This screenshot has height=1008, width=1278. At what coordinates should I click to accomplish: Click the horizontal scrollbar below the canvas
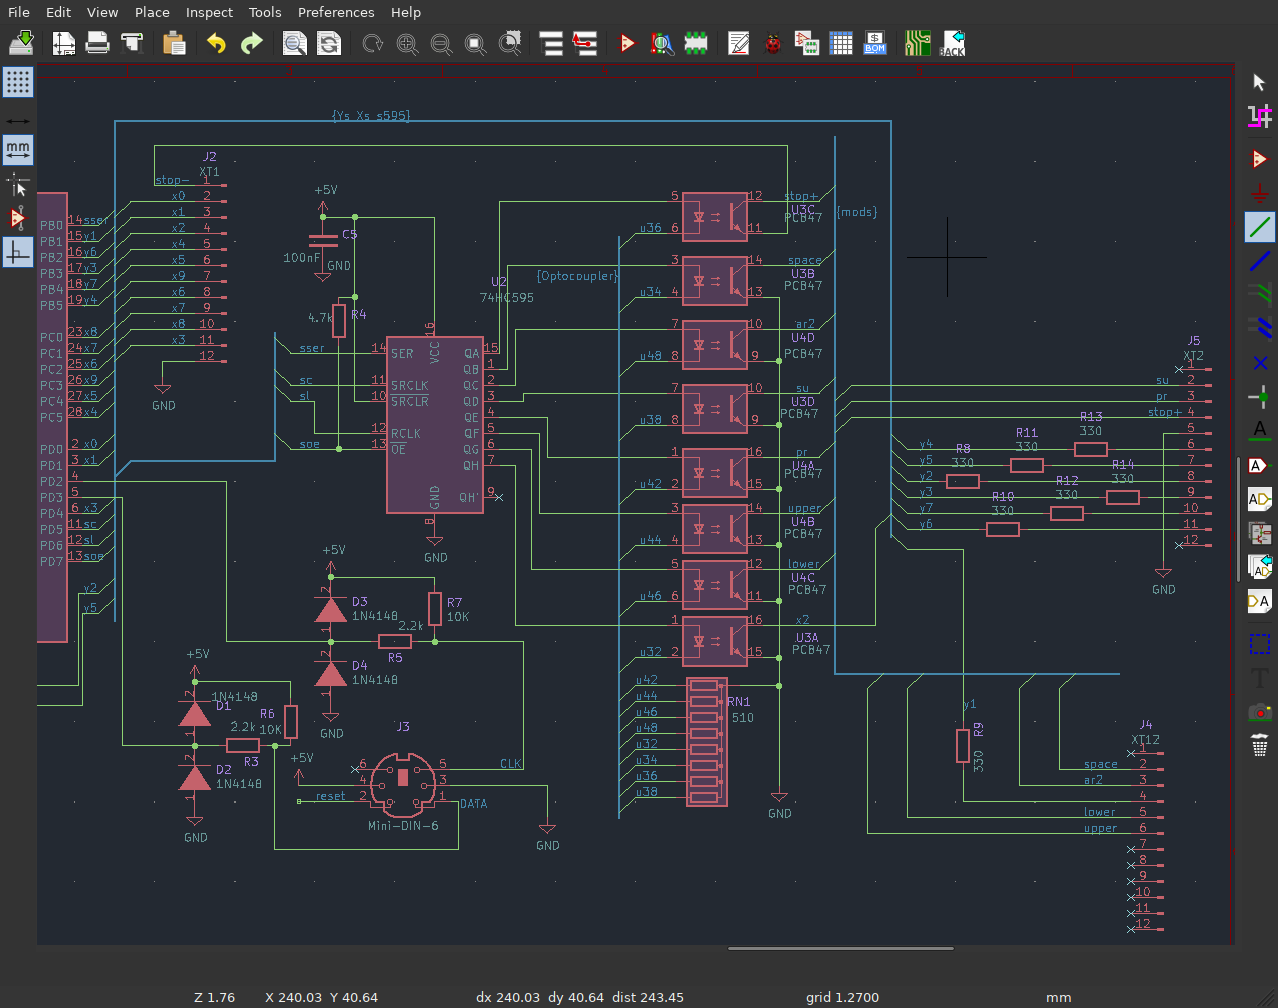point(840,949)
